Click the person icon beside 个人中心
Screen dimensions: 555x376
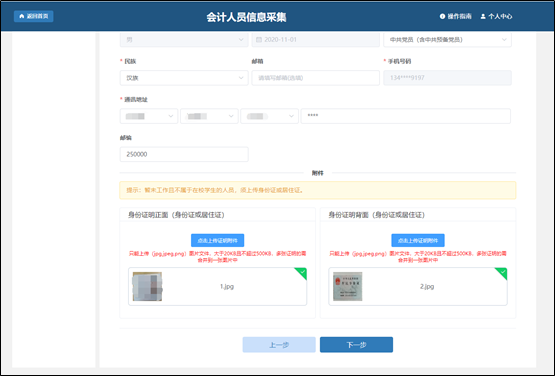pos(483,16)
